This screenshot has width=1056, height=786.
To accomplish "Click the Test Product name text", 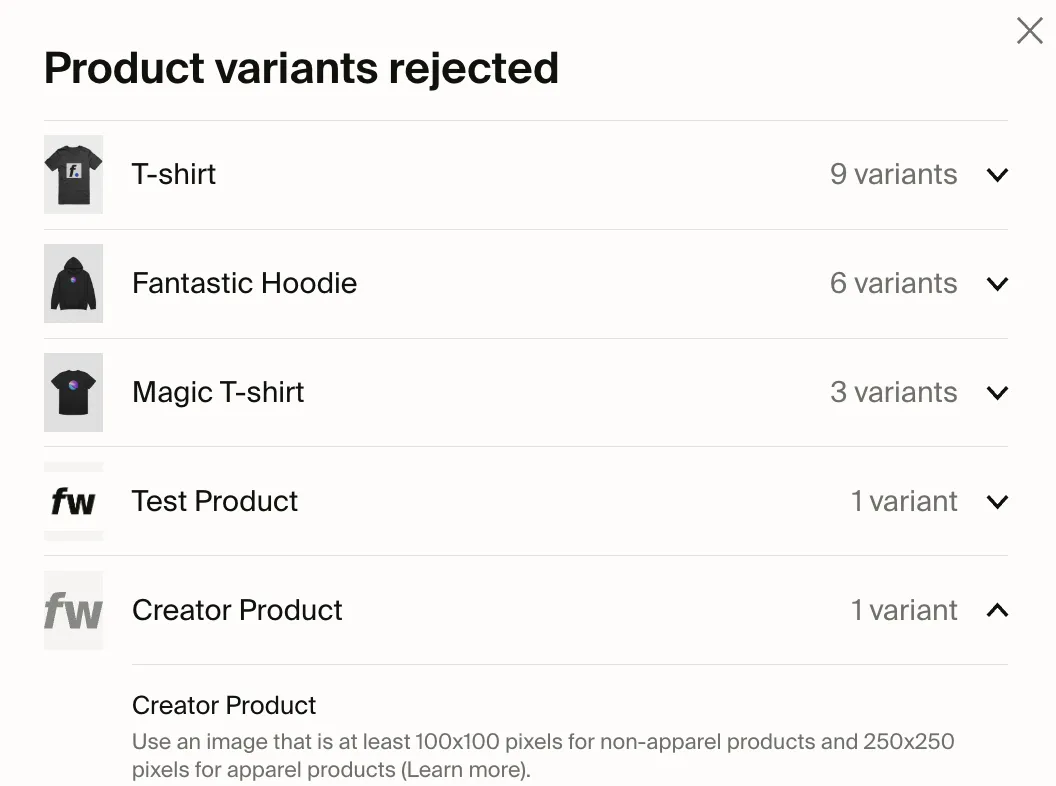I will [214, 501].
